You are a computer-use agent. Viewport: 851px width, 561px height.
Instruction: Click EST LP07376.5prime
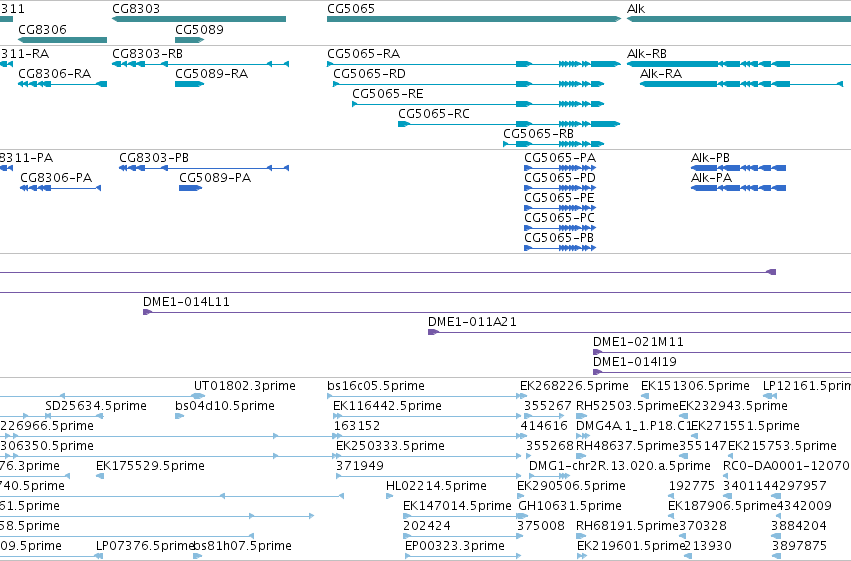145,546
